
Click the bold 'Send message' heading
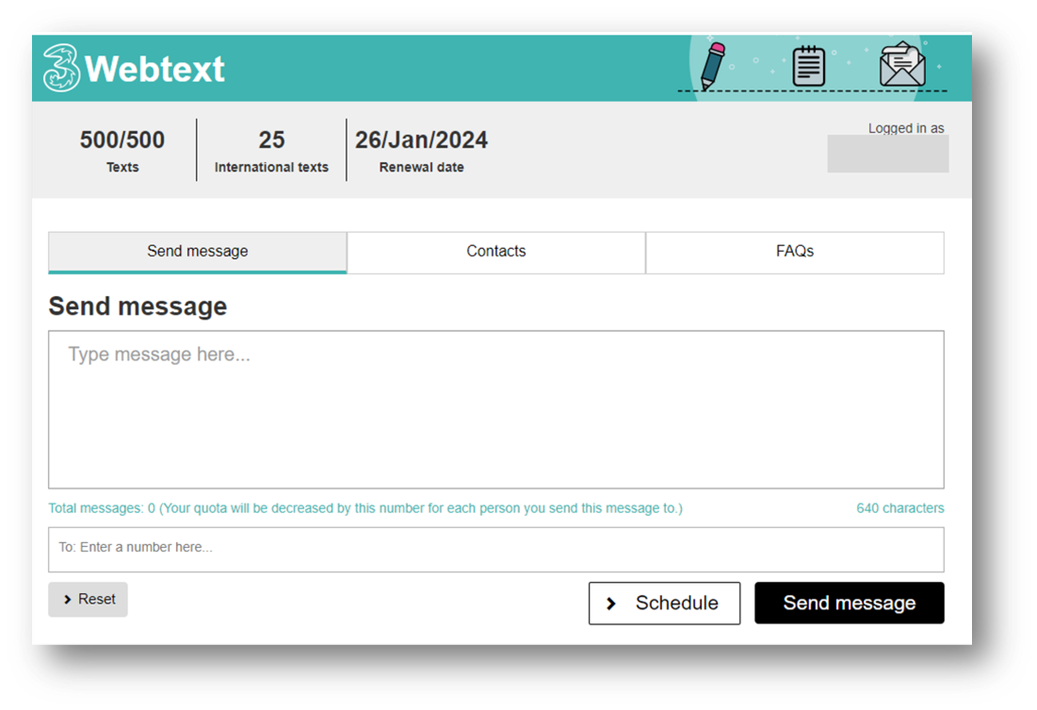138,306
